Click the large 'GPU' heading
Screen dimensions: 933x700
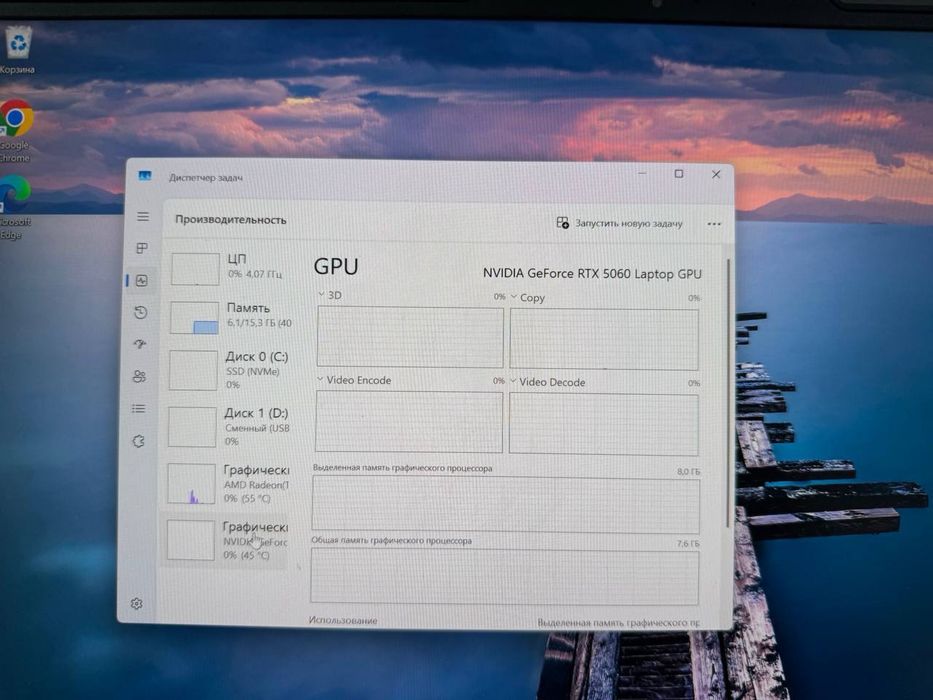(336, 266)
